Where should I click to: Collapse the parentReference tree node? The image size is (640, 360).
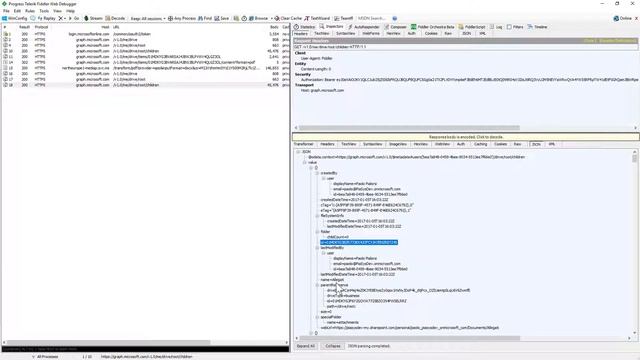[317, 285]
